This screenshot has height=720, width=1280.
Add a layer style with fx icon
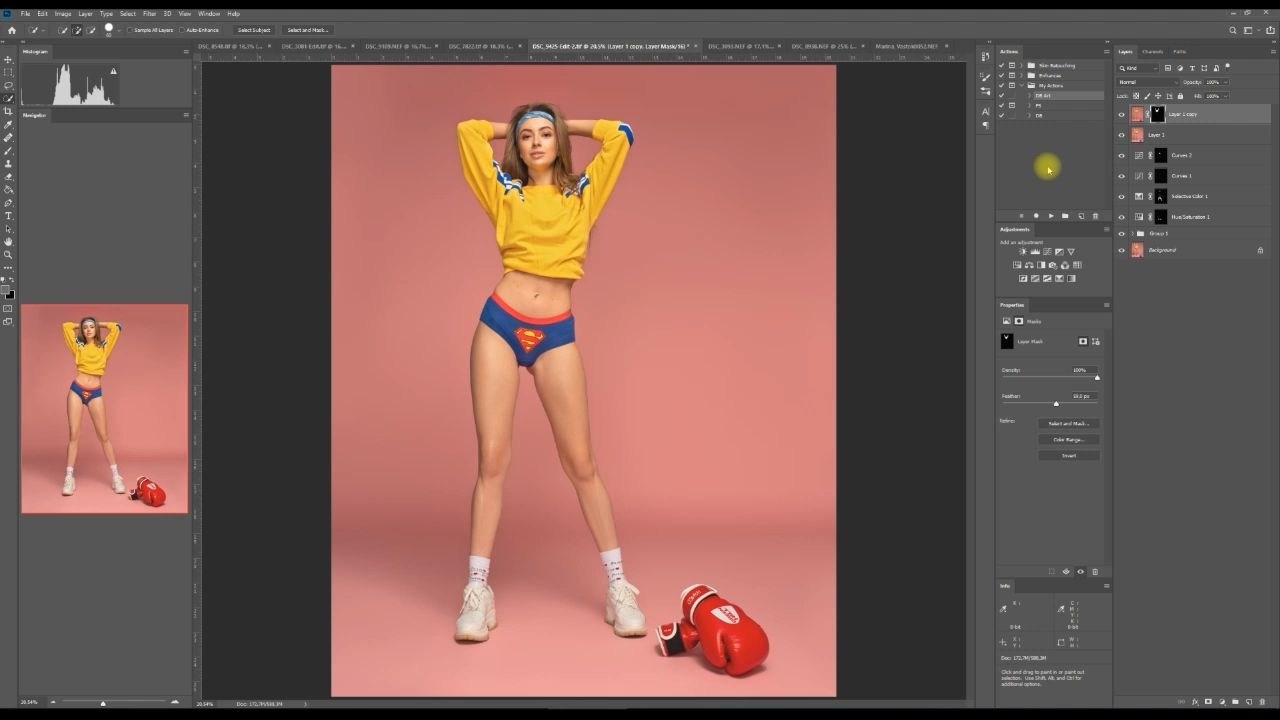(1195, 702)
